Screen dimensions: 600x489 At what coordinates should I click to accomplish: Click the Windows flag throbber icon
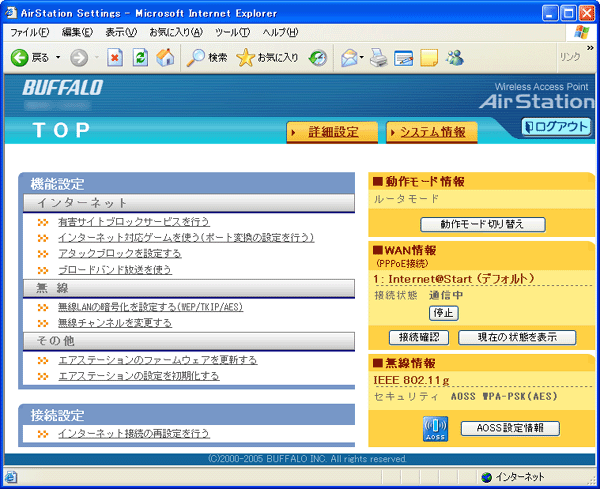coord(582,33)
